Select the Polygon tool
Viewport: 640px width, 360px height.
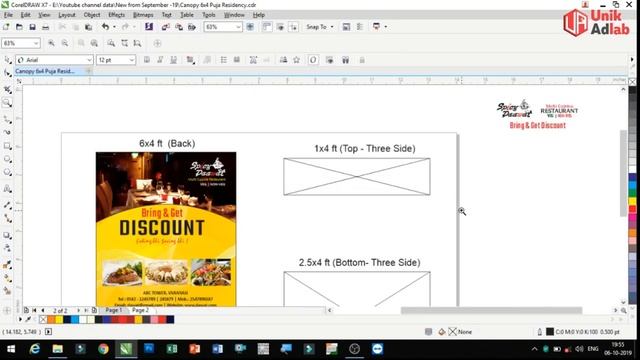[x=7, y=172]
